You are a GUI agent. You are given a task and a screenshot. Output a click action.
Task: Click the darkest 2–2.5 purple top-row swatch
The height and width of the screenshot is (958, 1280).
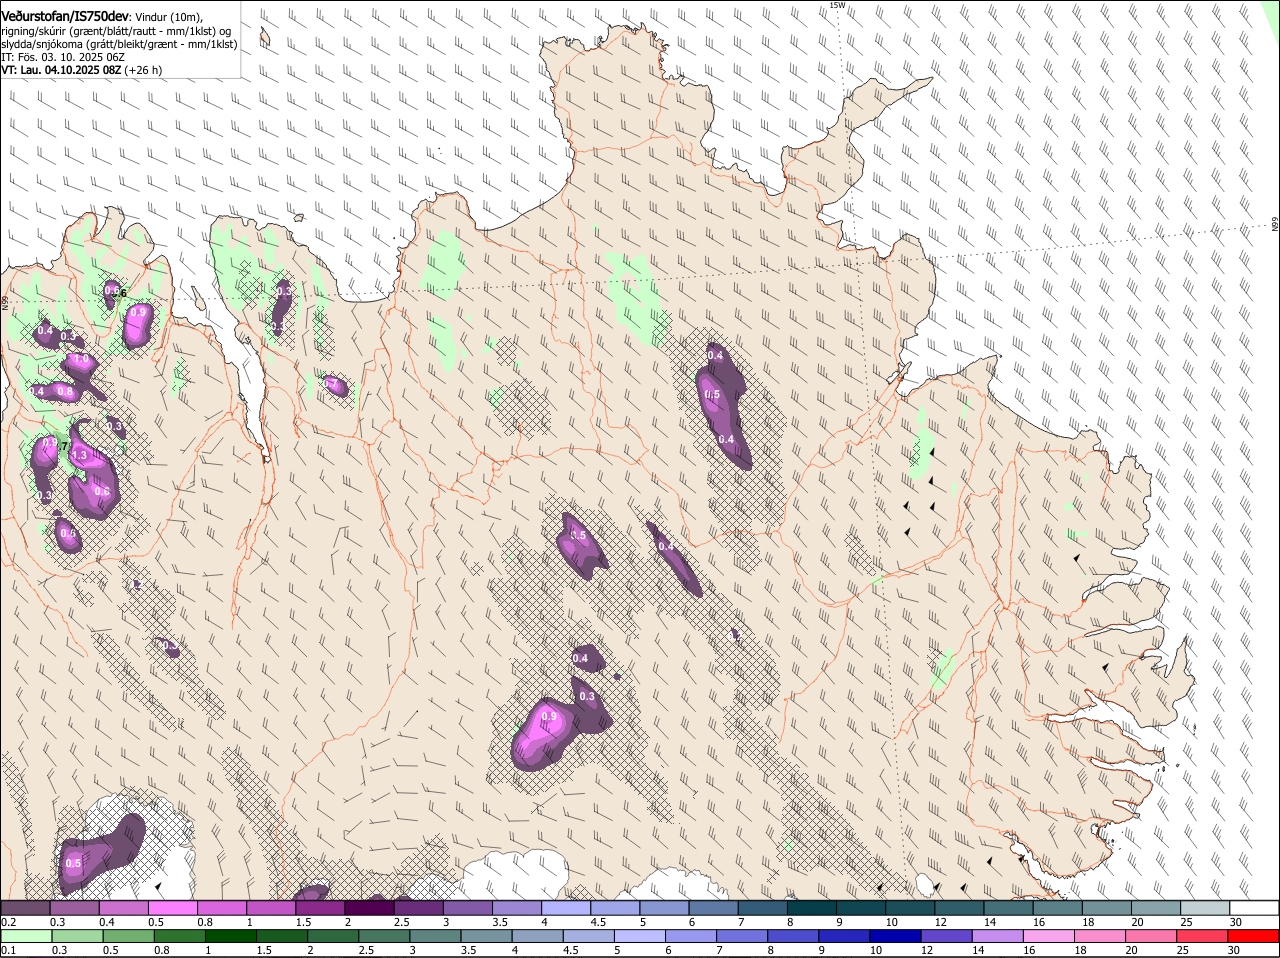tap(369, 908)
